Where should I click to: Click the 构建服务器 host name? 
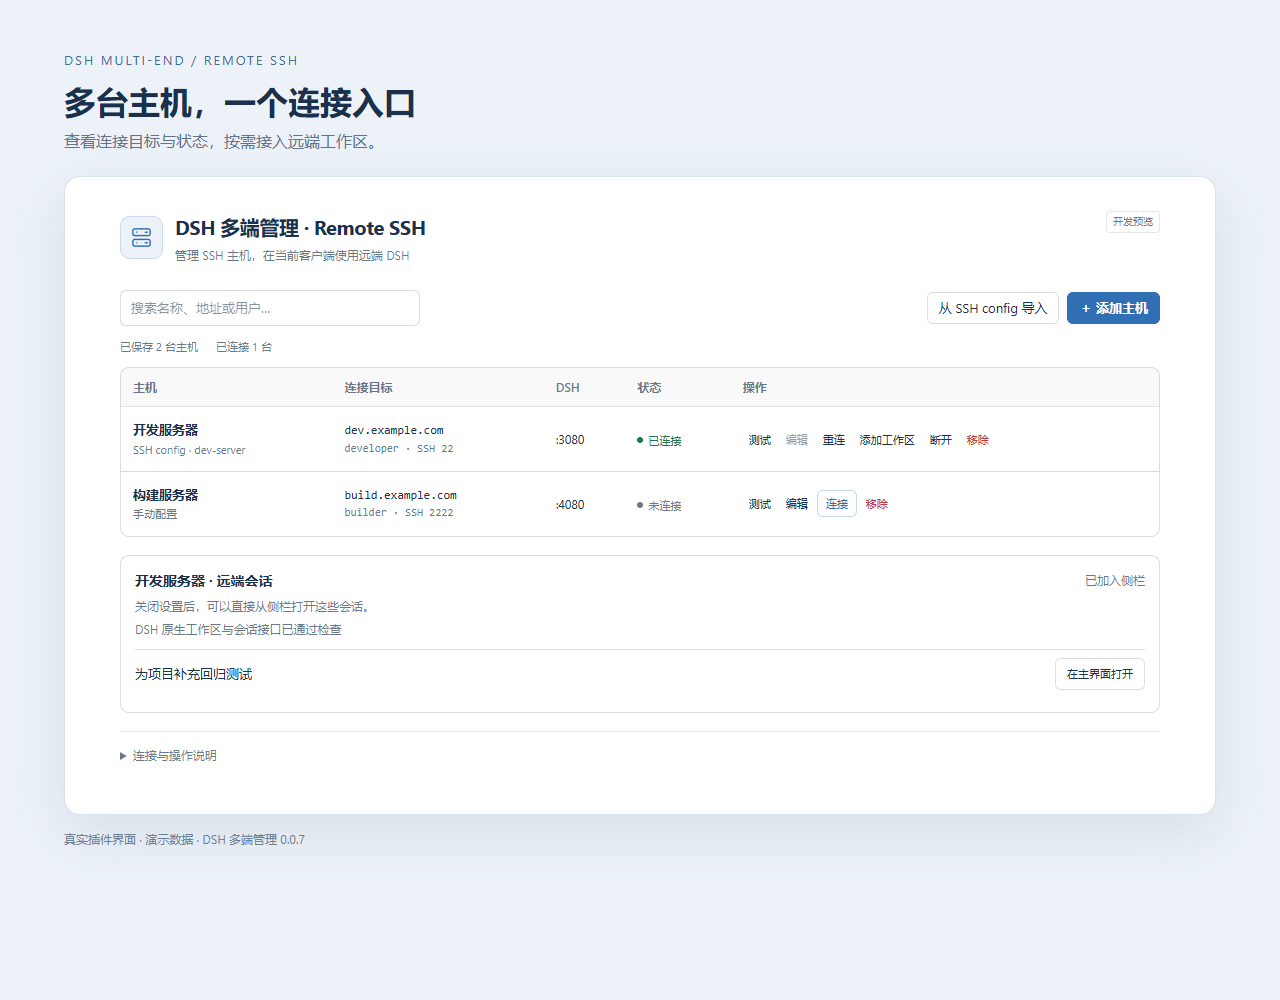pyautogui.click(x=166, y=495)
